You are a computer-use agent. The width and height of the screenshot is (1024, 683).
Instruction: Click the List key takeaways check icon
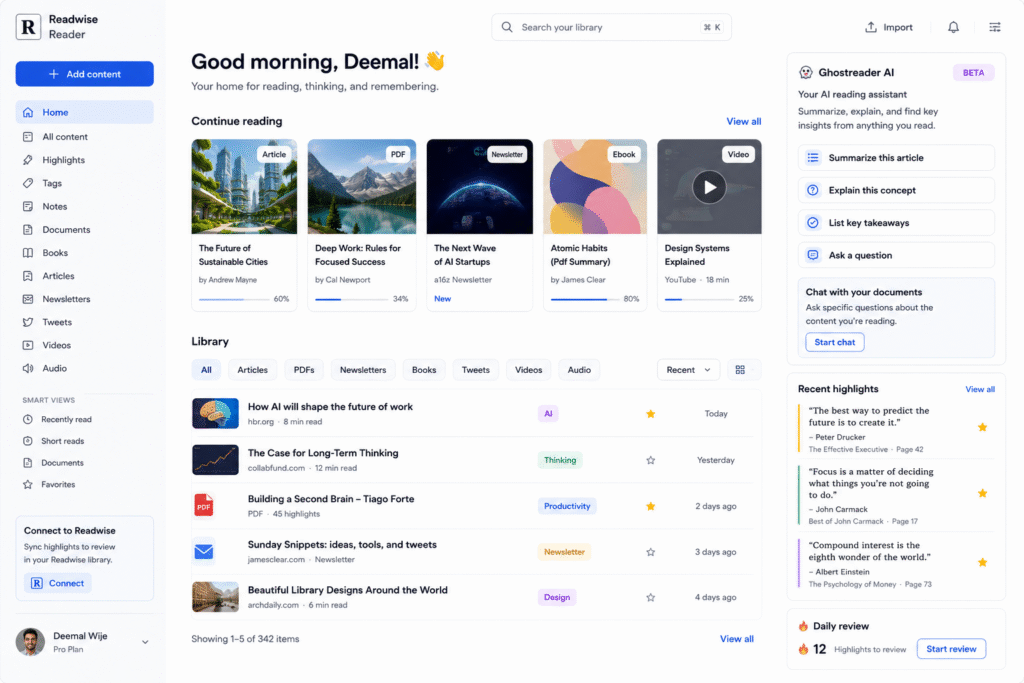[x=812, y=223]
